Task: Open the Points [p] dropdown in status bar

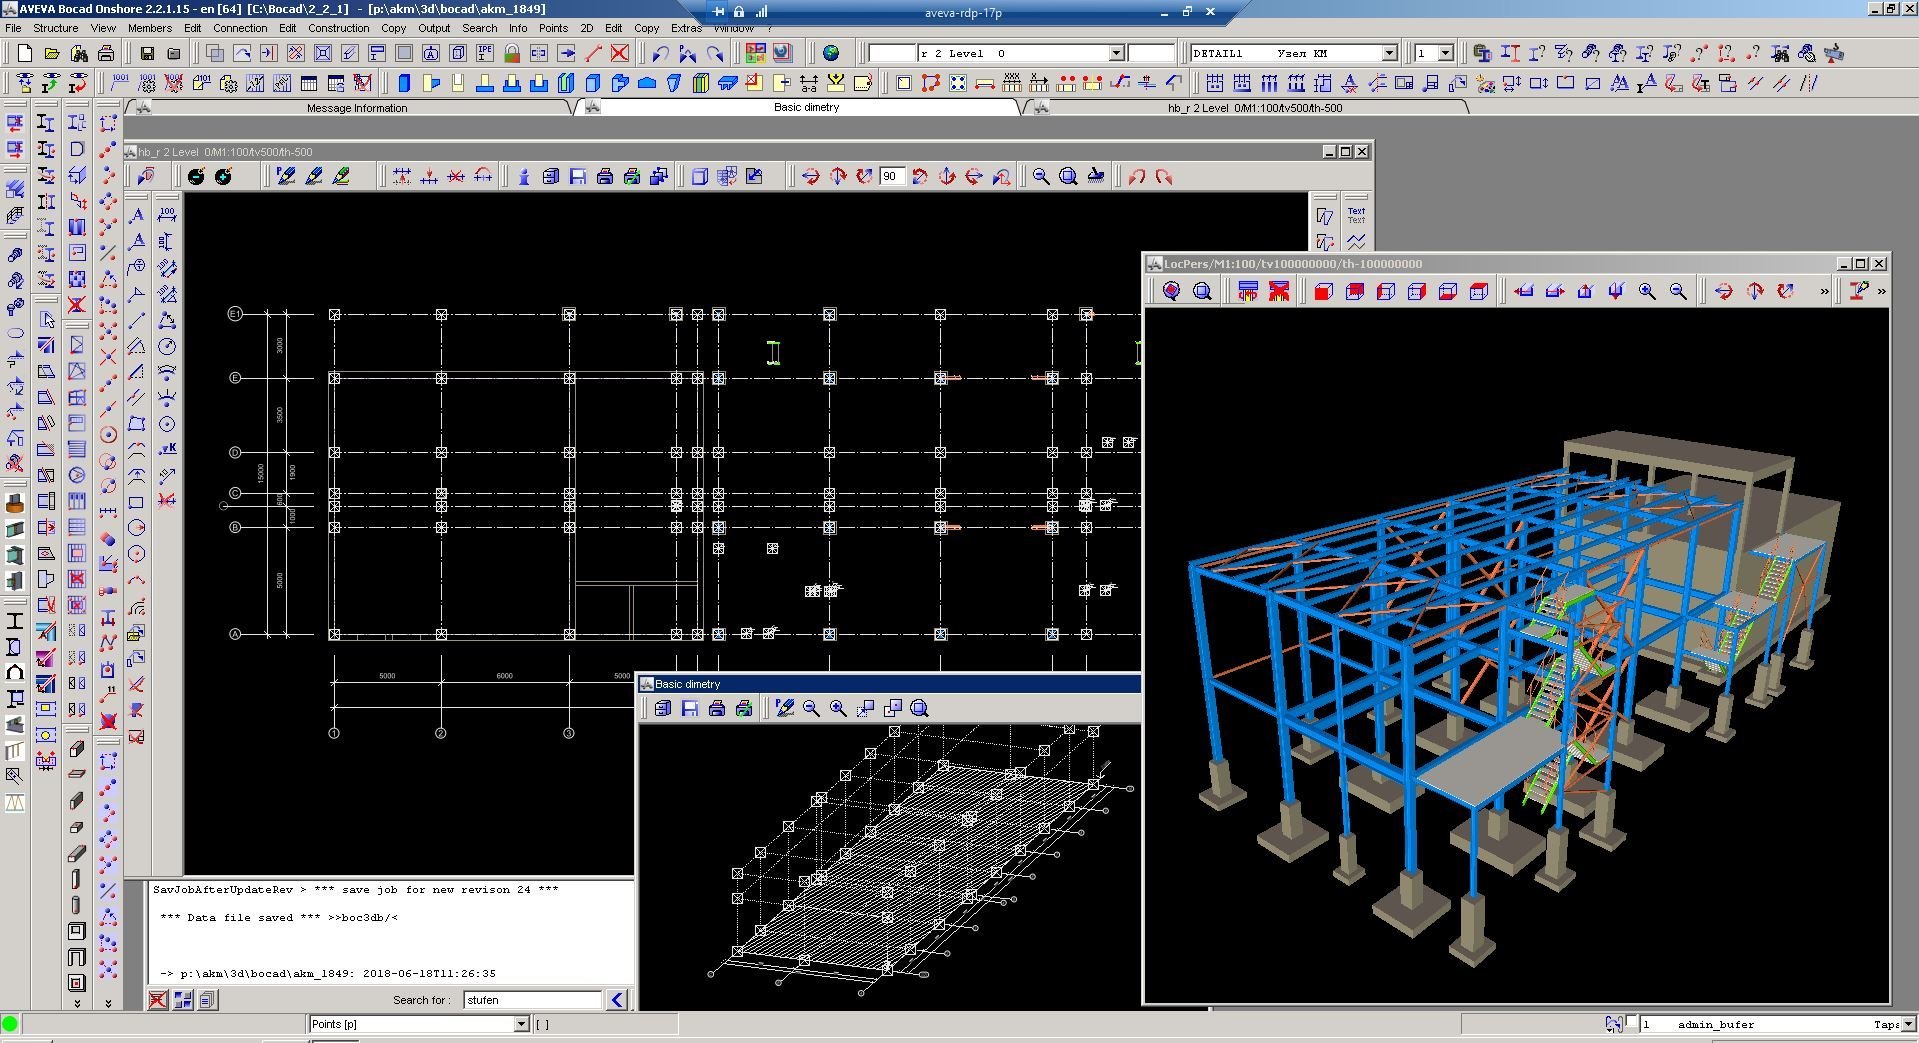Action: point(521,1024)
